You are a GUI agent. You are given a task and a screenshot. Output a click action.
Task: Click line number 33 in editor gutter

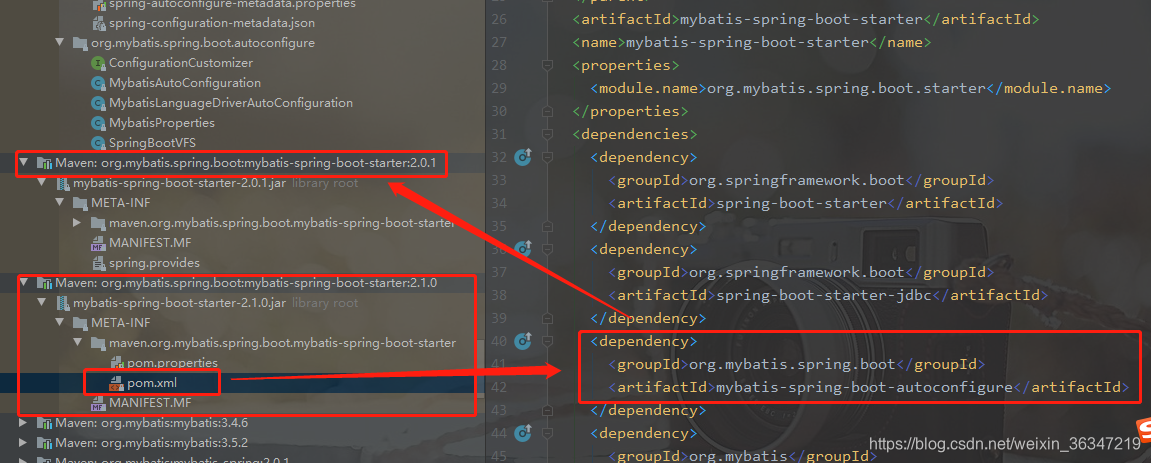[x=498, y=181]
